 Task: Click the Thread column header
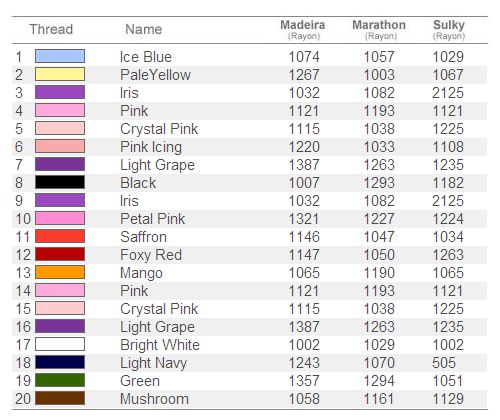point(51,29)
